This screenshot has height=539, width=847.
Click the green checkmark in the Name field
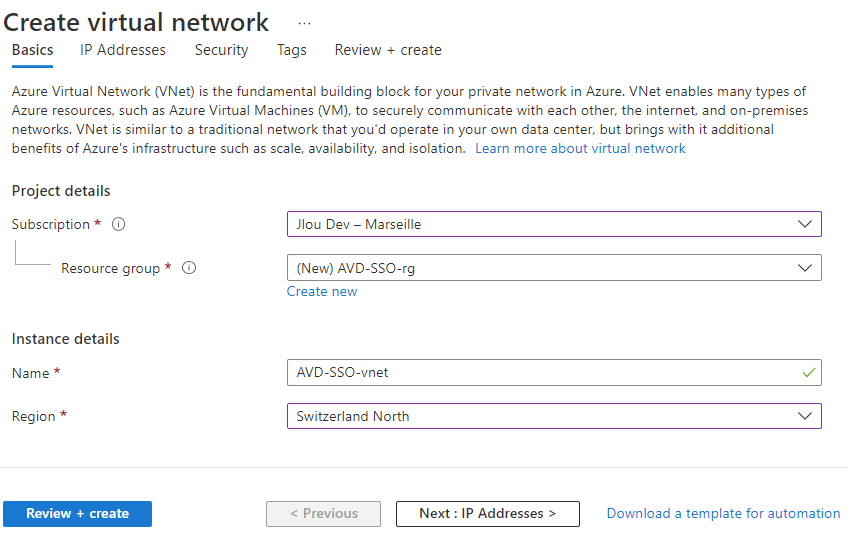808,373
